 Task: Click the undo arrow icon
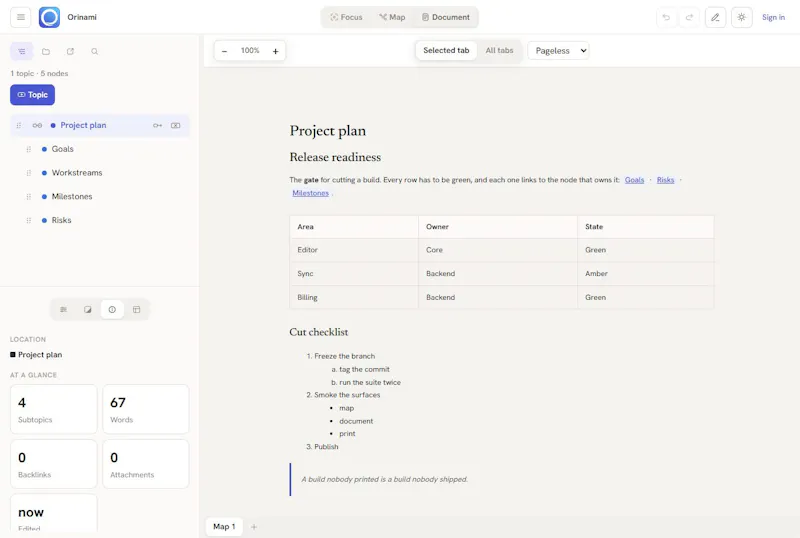click(x=666, y=17)
